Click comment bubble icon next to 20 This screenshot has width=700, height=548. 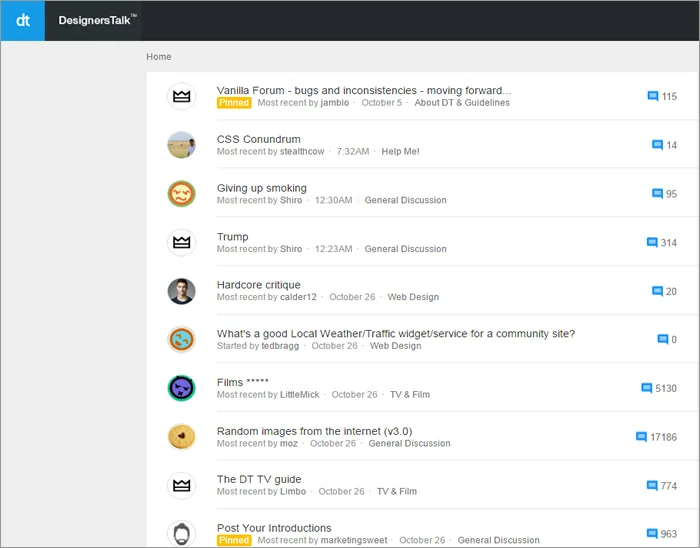click(x=657, y=291)
